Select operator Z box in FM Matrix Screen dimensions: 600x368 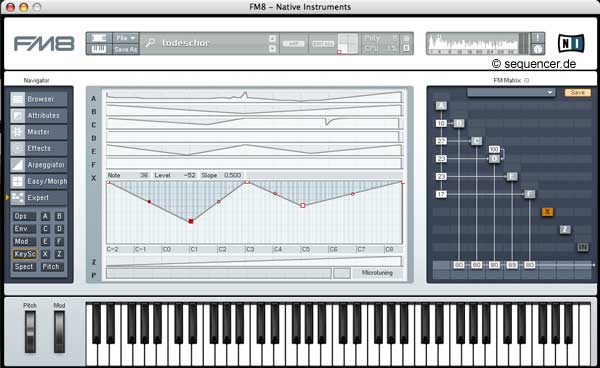coord(565,229)
